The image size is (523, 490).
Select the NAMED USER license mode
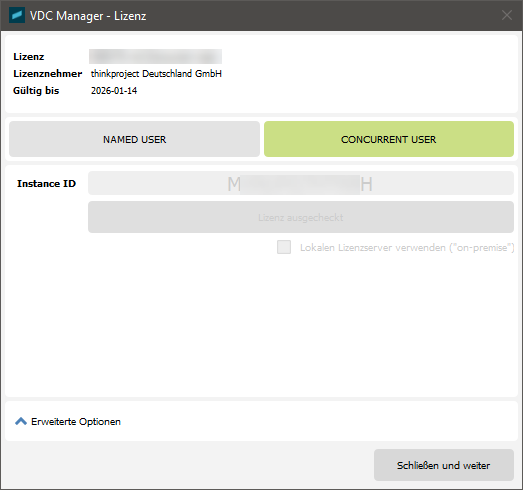[134, 139]
